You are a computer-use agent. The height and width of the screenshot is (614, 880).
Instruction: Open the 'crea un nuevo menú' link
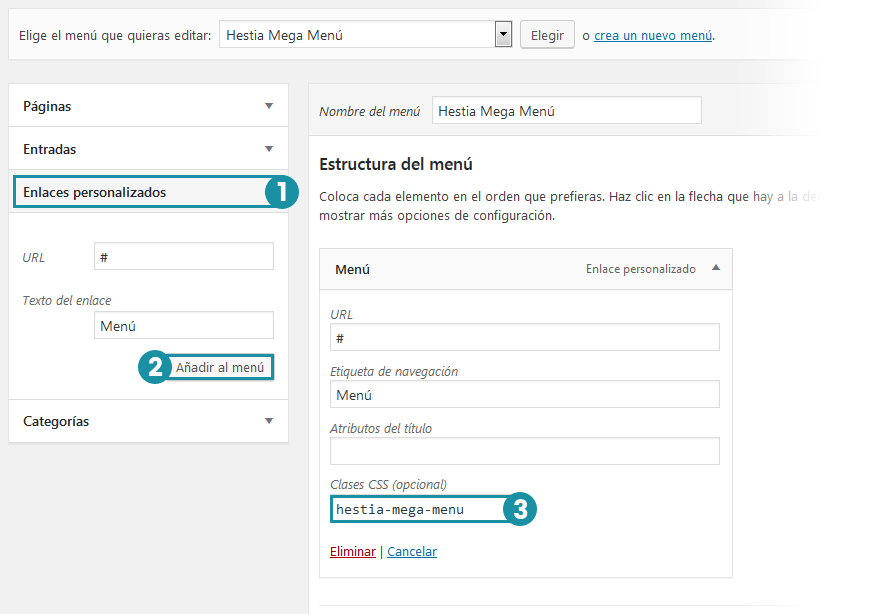(x=653, y=36)
